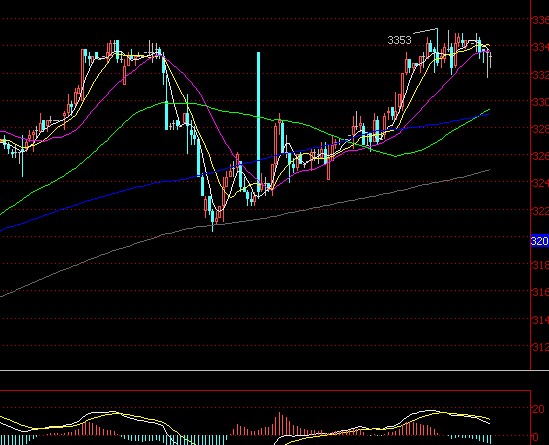Click the 332 price axis label
Viewport: 549px width, 445px height.
[x=540, y=75]
